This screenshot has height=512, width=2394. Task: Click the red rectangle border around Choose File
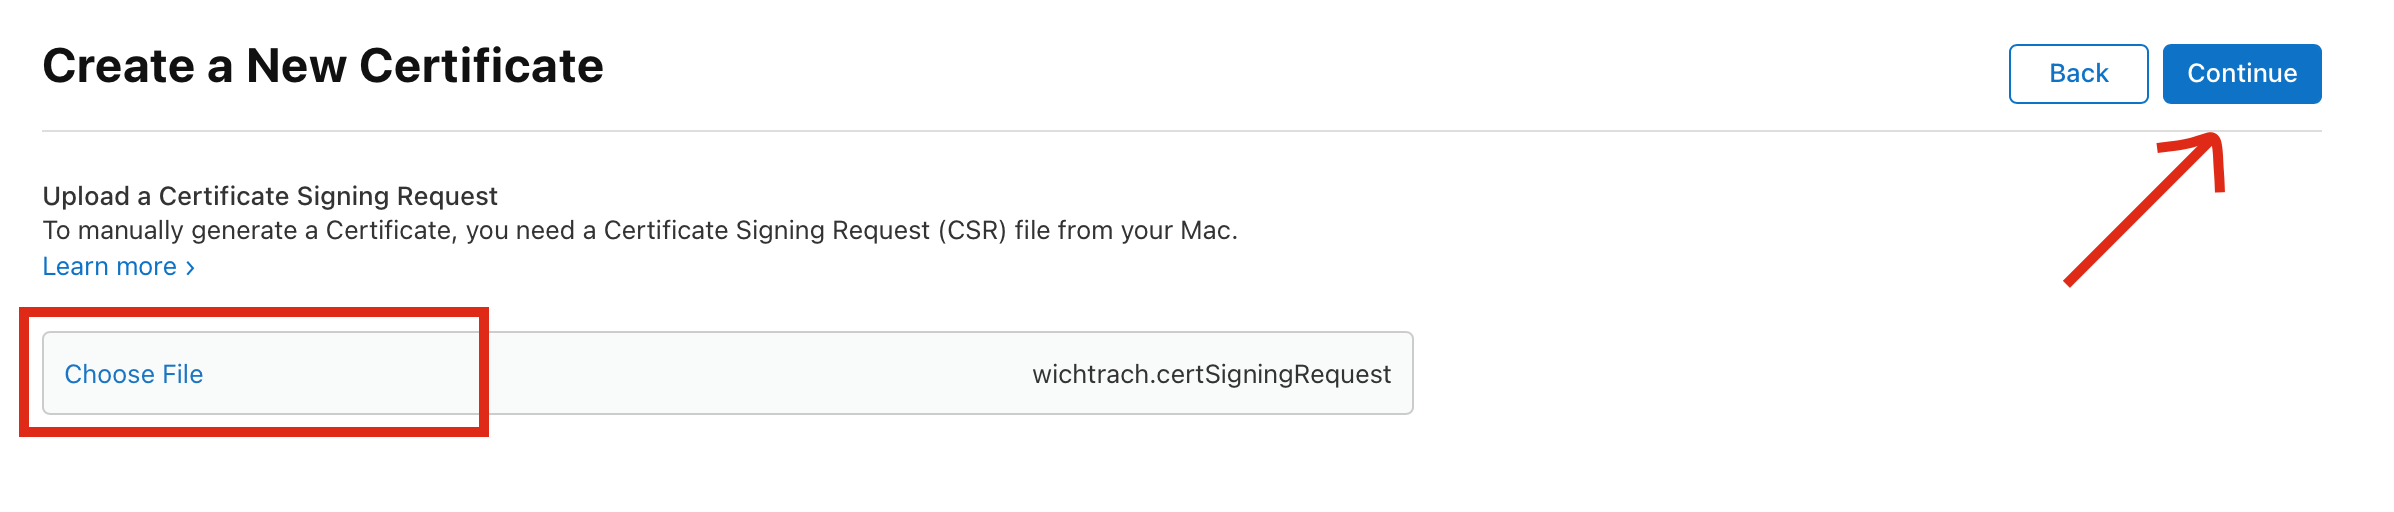484,372
